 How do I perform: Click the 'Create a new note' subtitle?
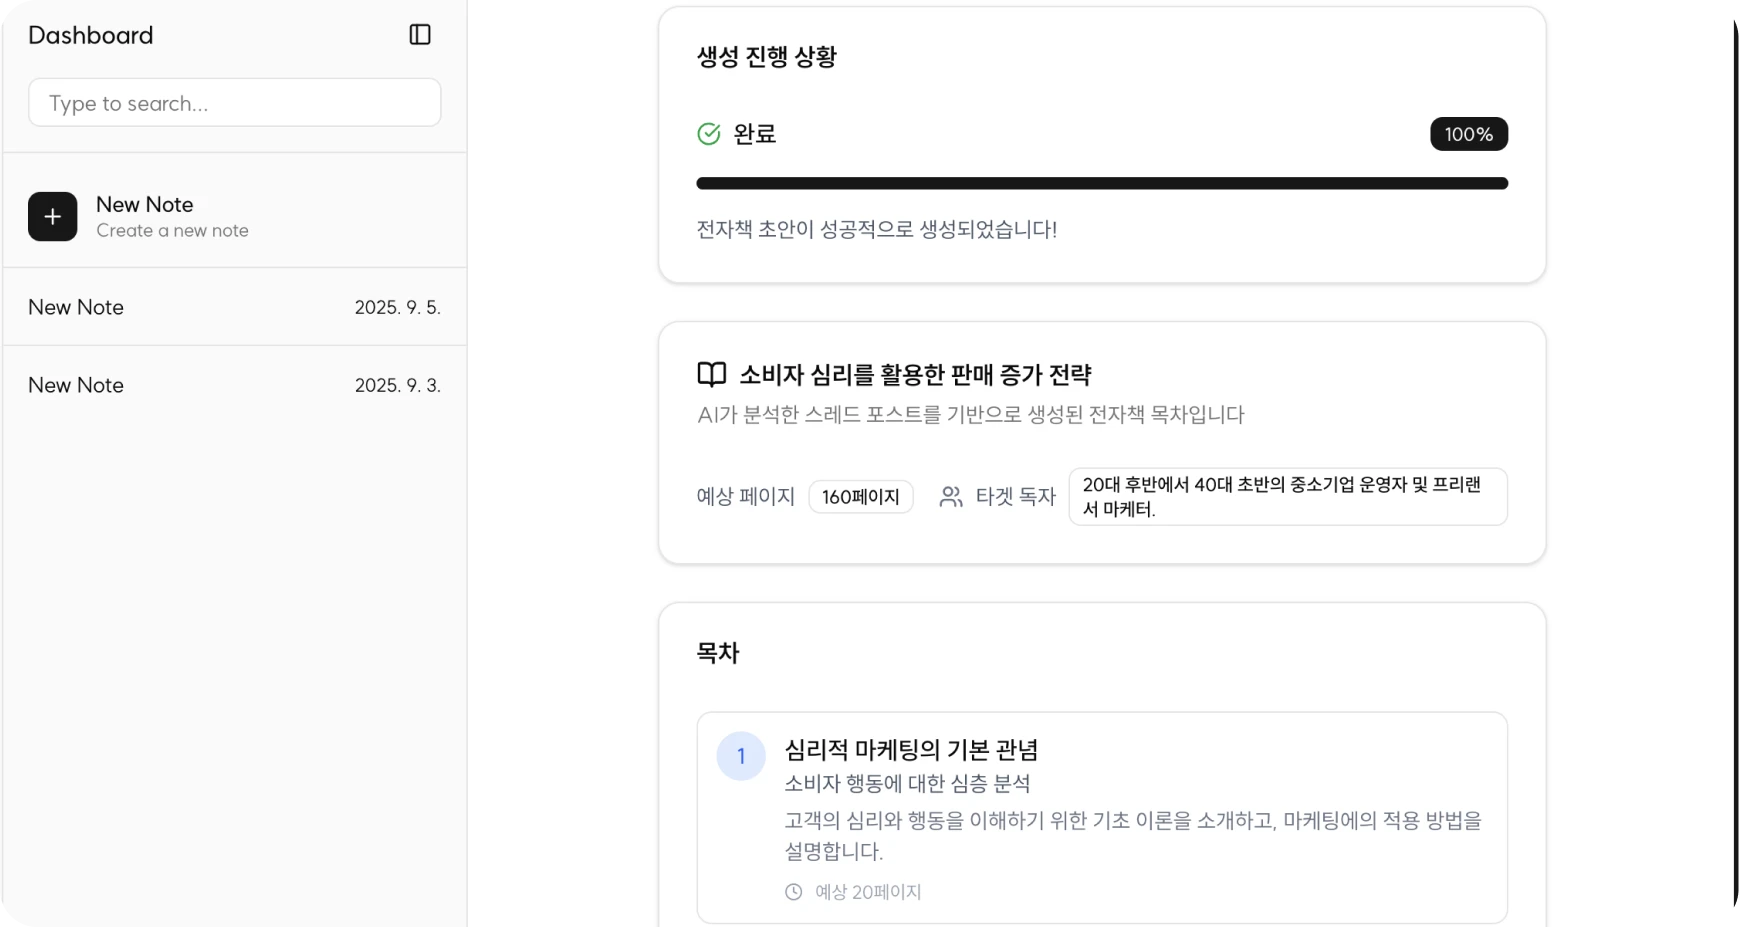(x=172, y=231)
